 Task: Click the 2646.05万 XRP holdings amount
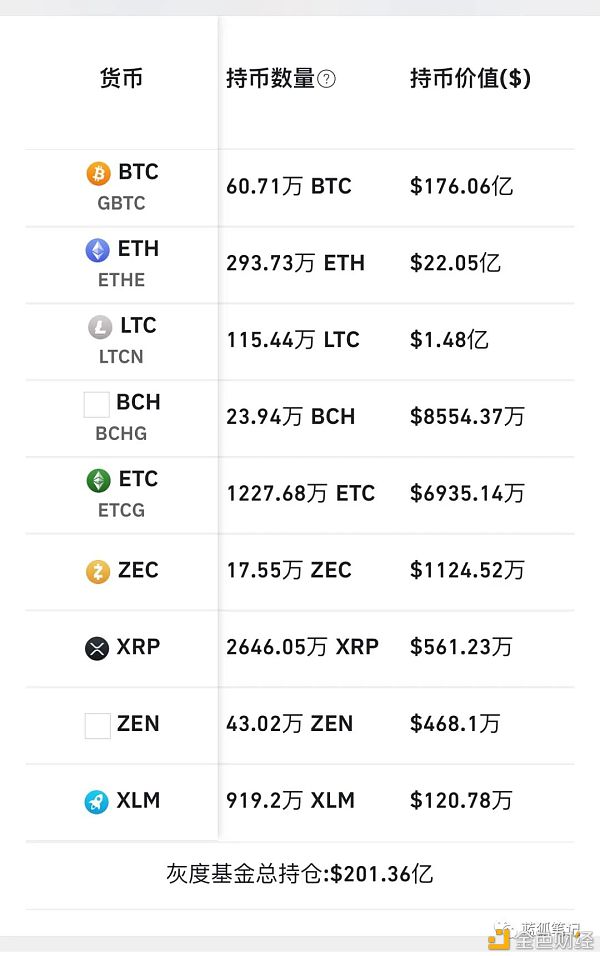pos(302,647)
